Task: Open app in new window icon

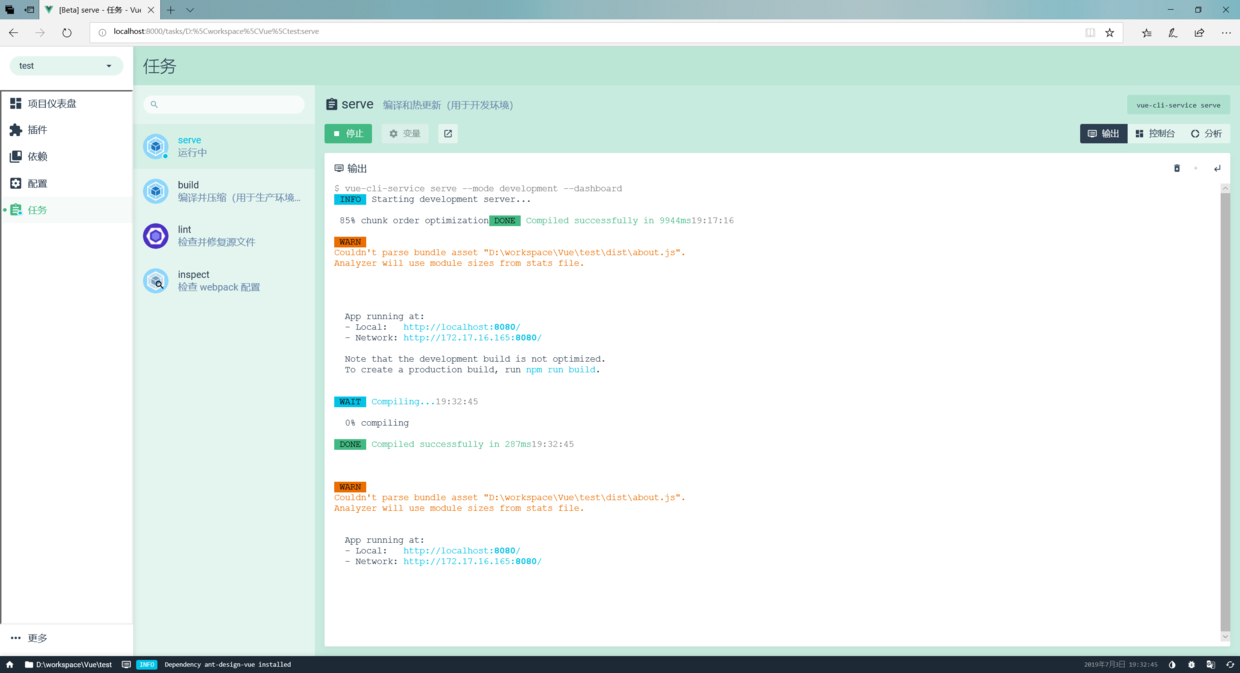Action: [448, 133]
